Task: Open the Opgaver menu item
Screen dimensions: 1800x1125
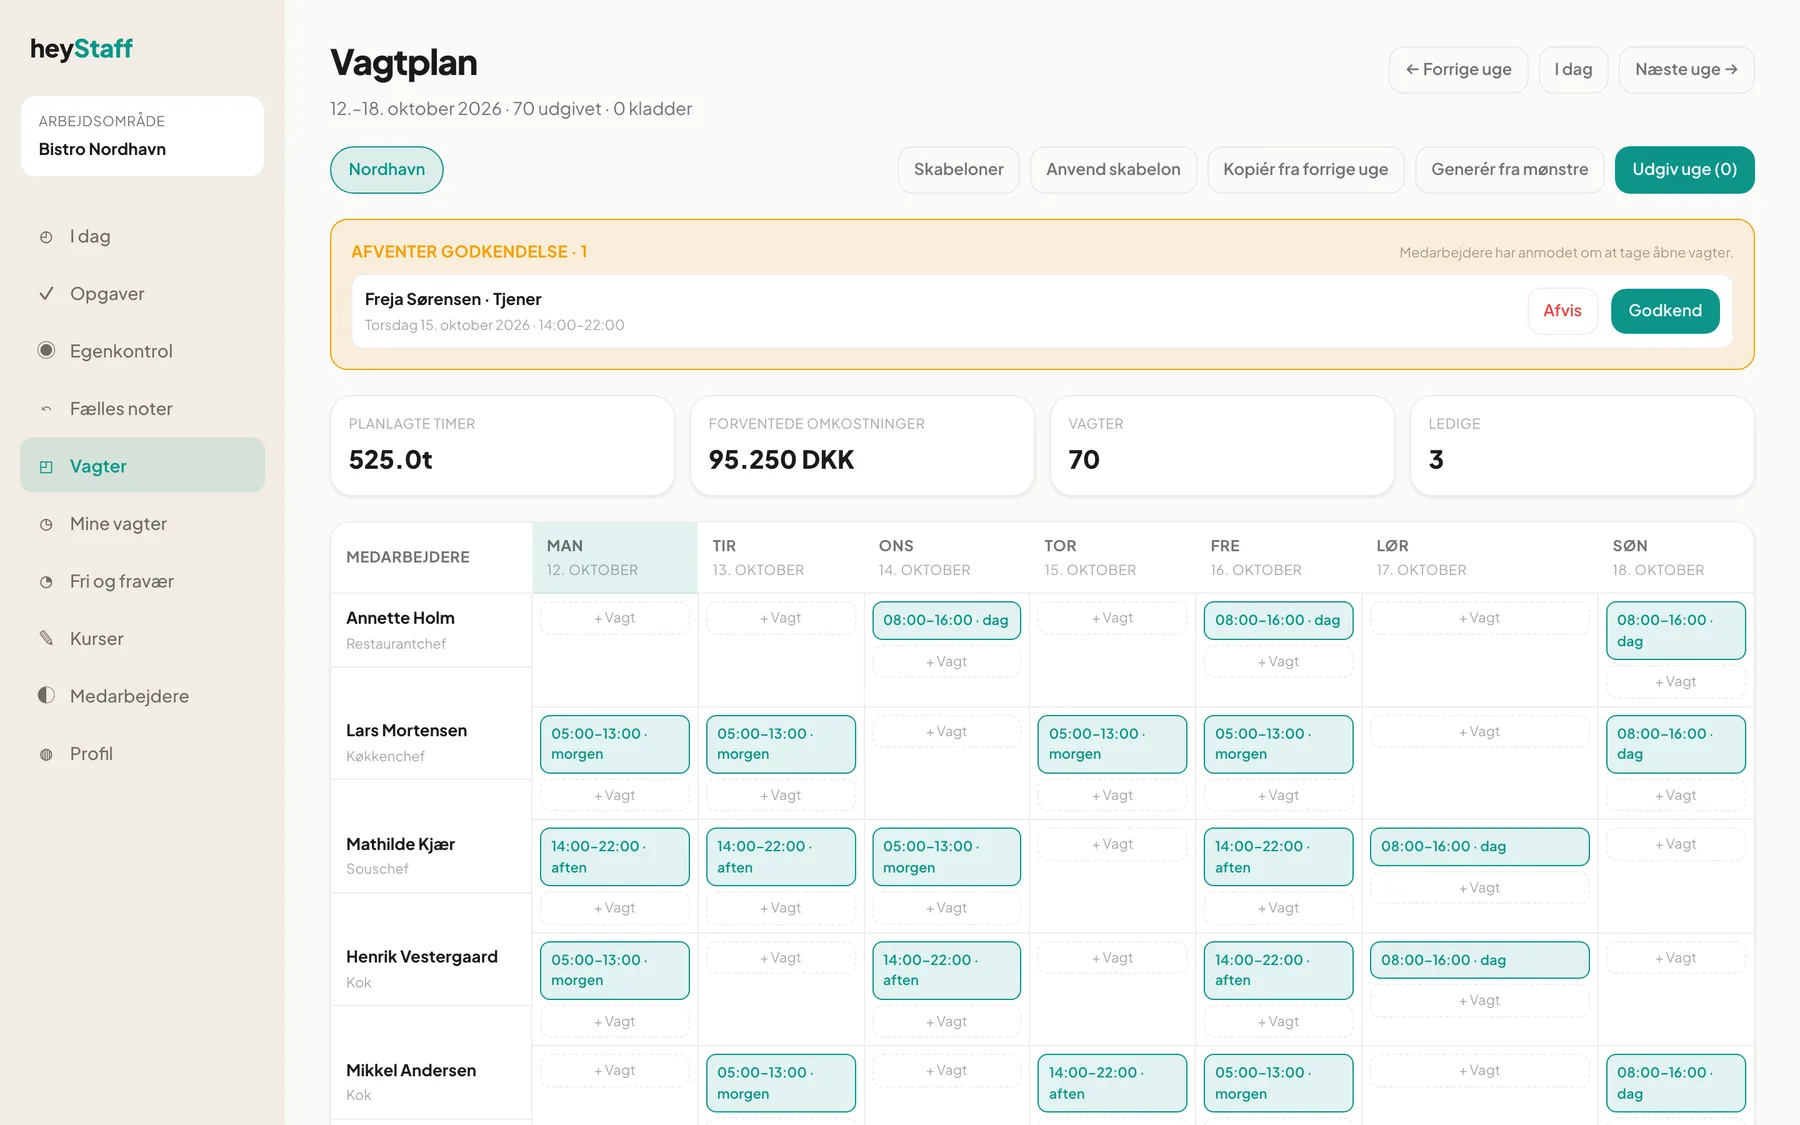Action: coord(142,294)
